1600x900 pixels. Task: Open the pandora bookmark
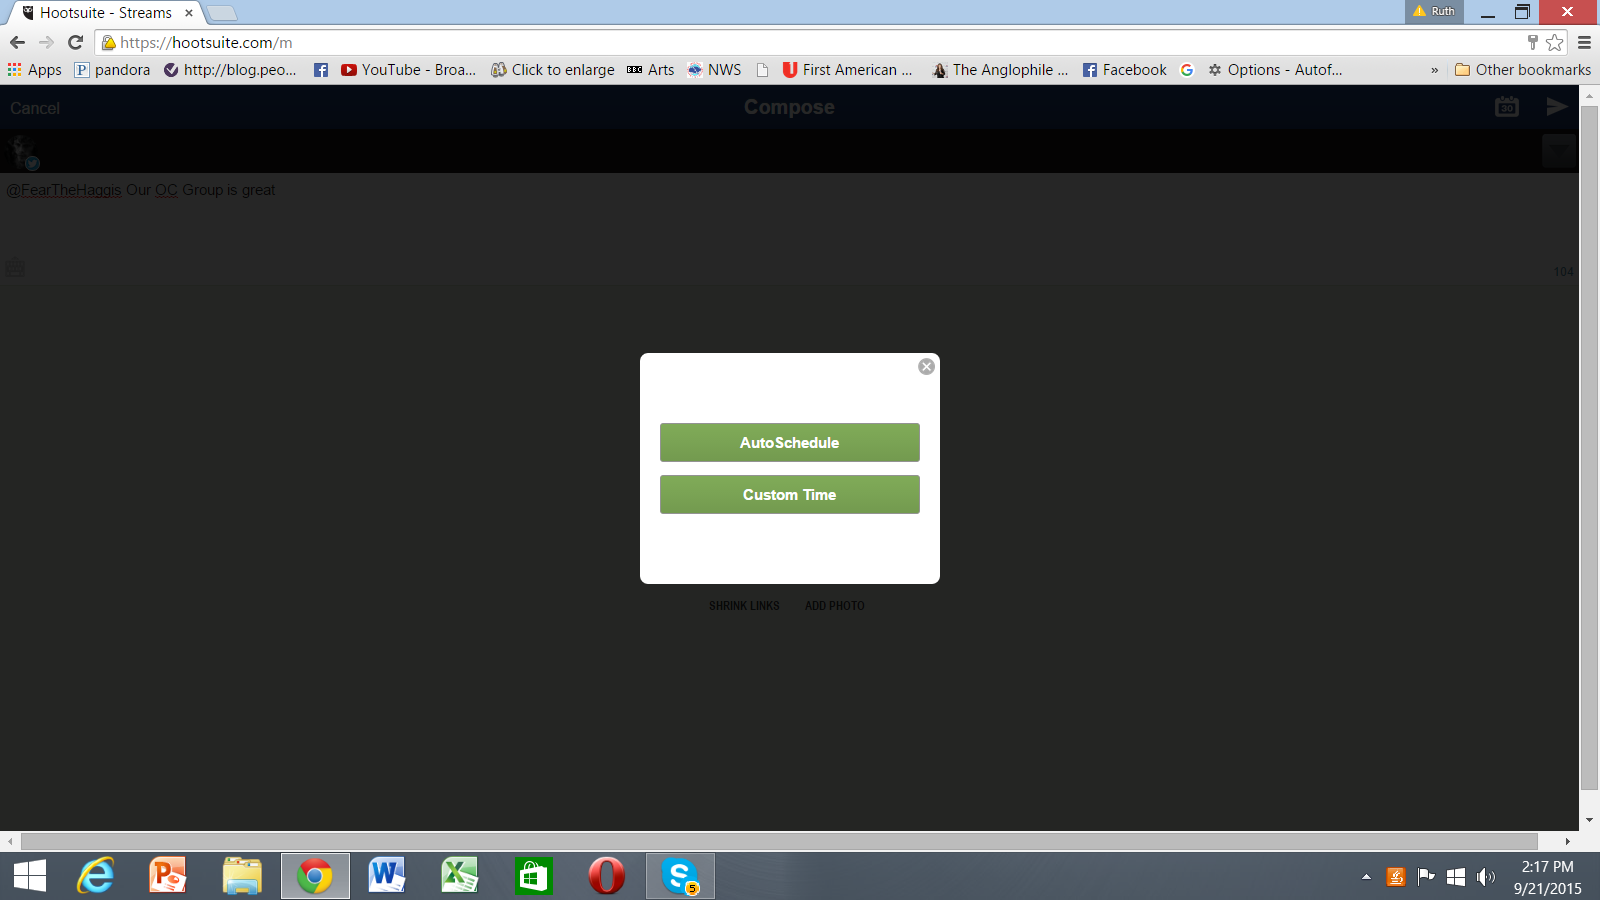pyautogui.click(x=112, y=70)
